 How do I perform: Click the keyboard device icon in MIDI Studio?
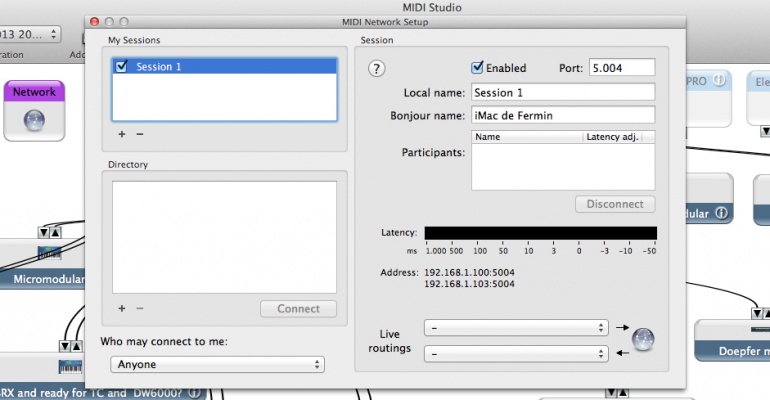point(71,367)
